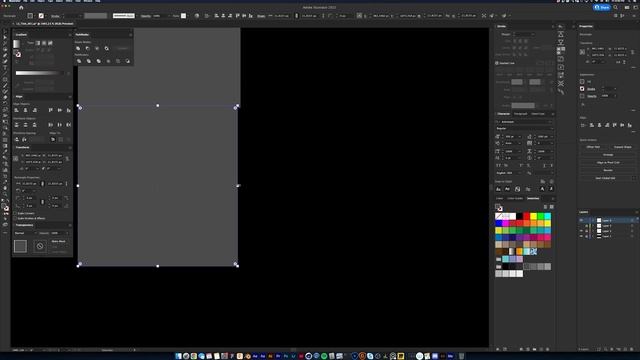Click Horizontal Align Center in Align panel
The height and width of the screenshot is (360, 640).
[x=25, y=110]
